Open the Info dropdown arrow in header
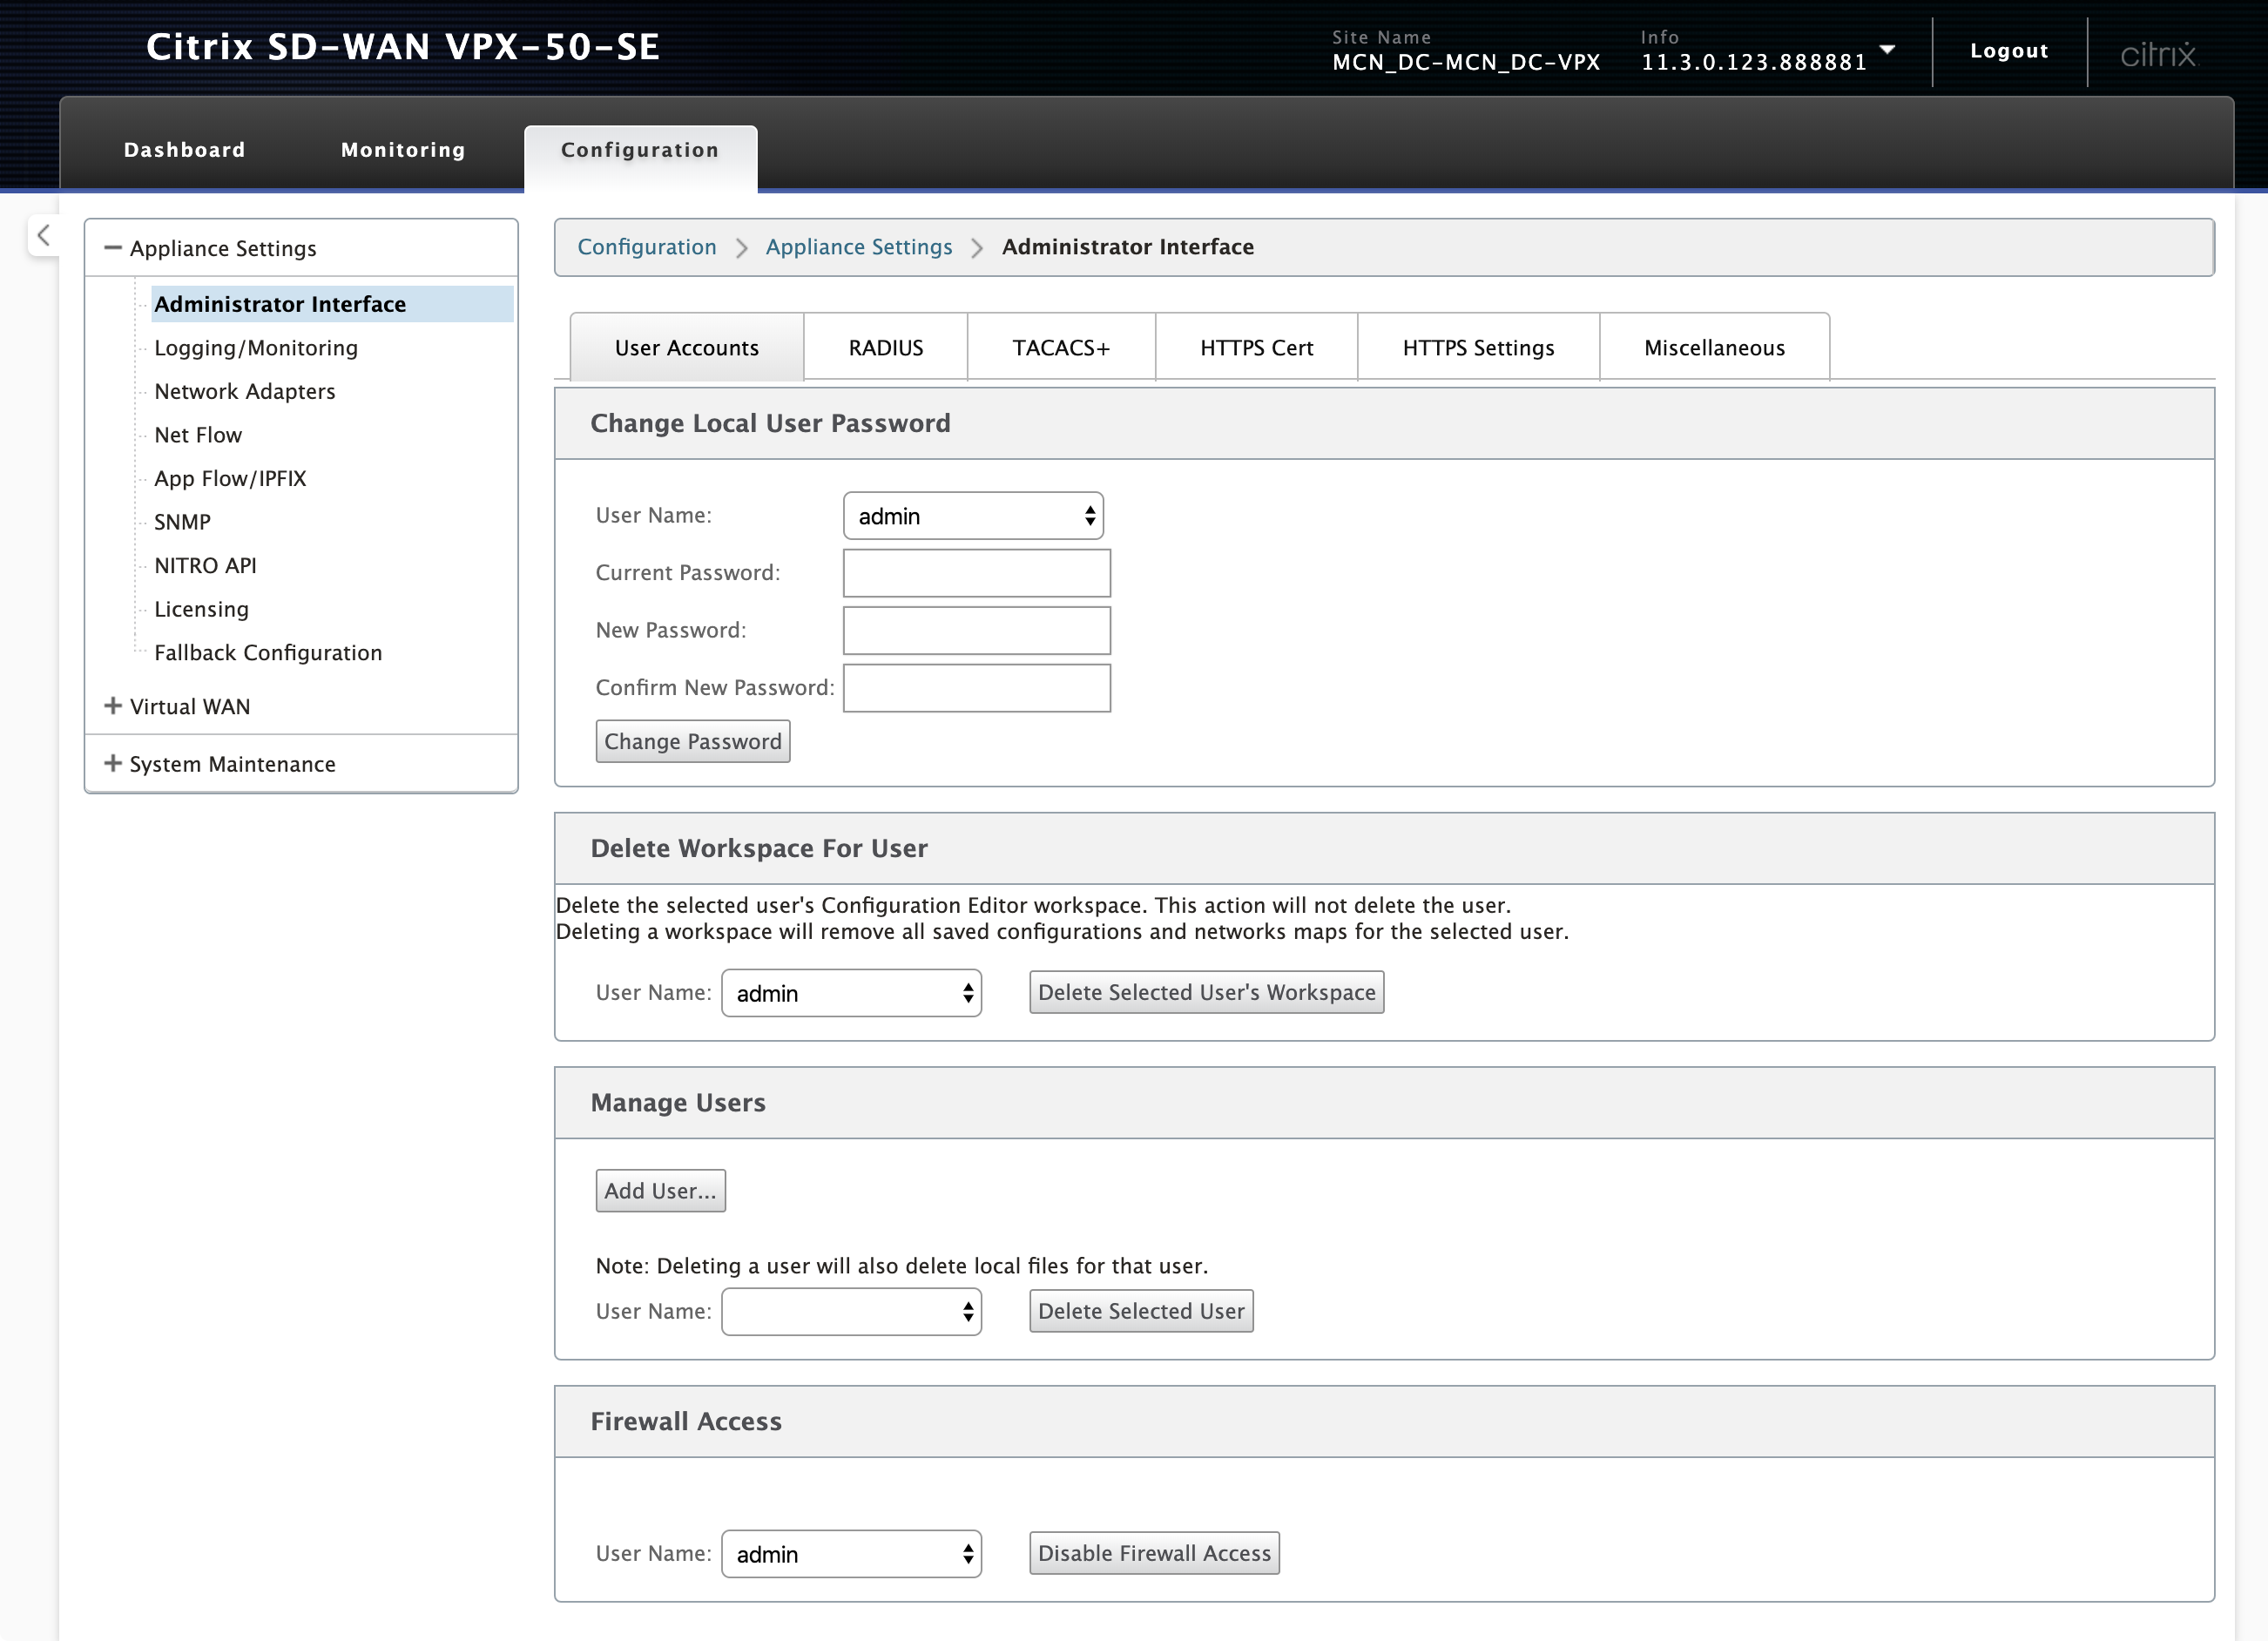This screenshot has width=2268, height=1641. [x=1887, y=50]
